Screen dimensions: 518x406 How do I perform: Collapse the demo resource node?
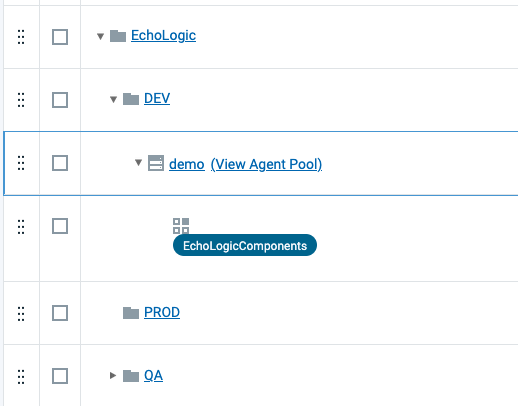click(138, 162)
